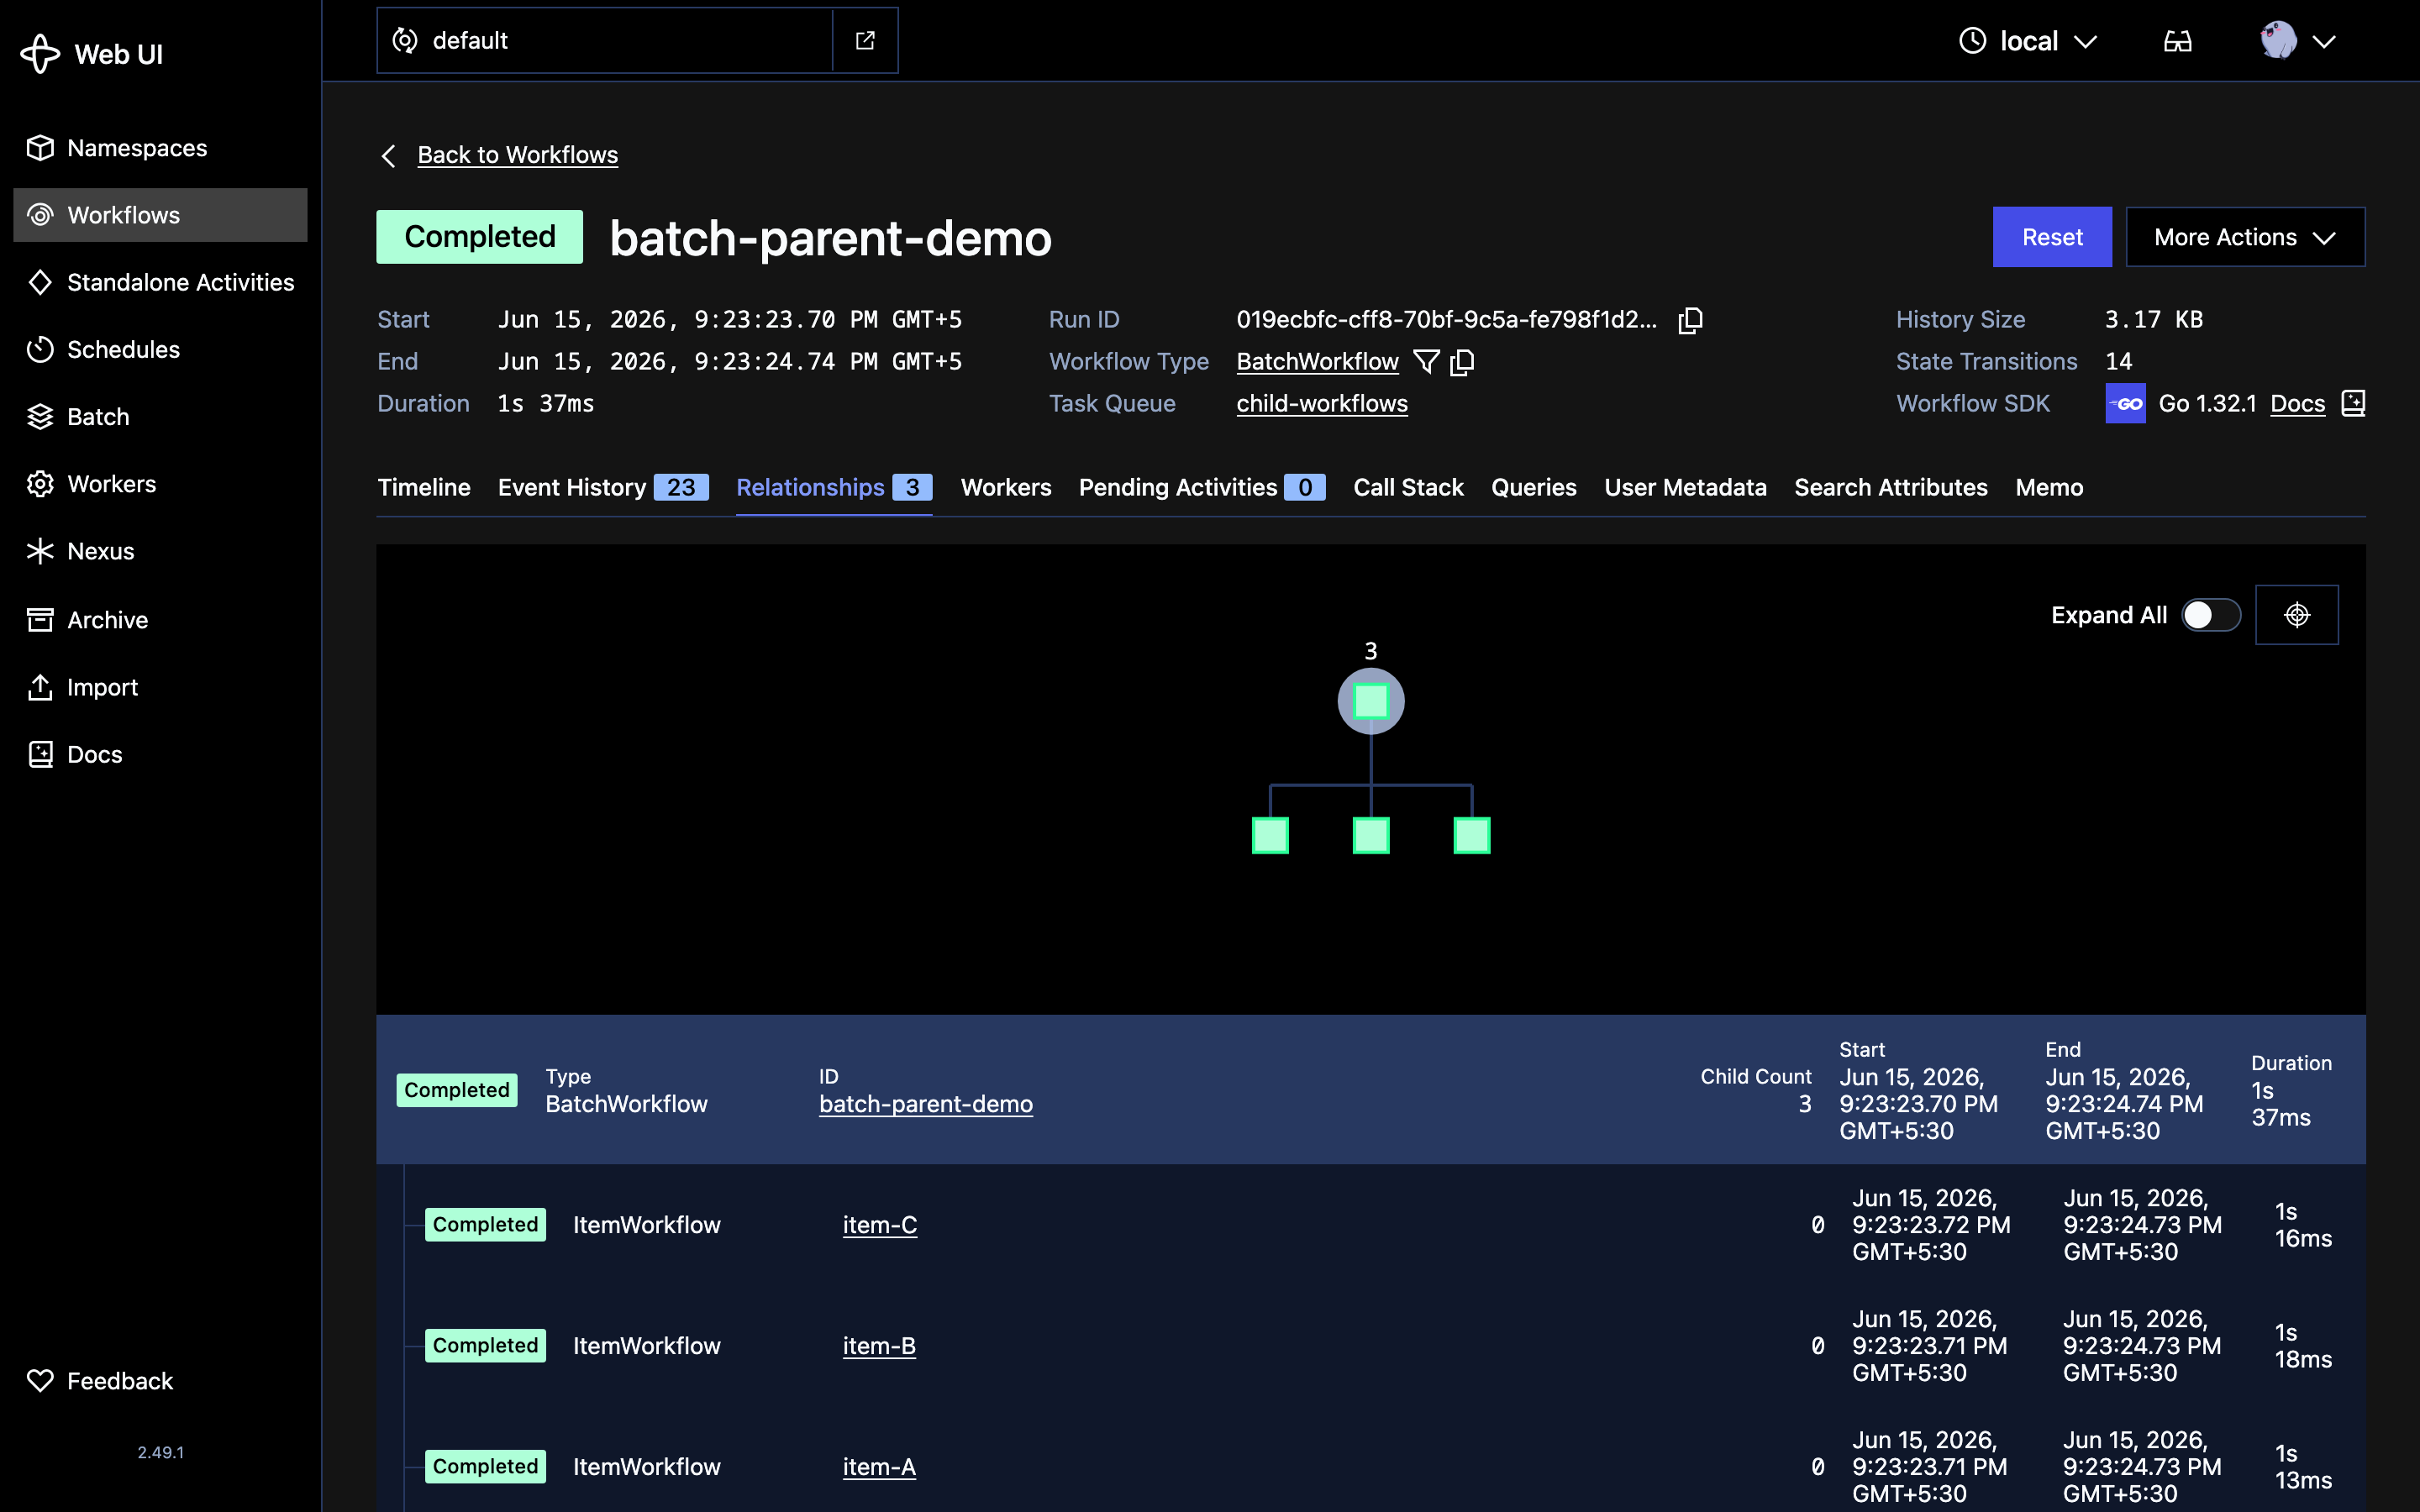Select the Relationships tab

(834, 487)
